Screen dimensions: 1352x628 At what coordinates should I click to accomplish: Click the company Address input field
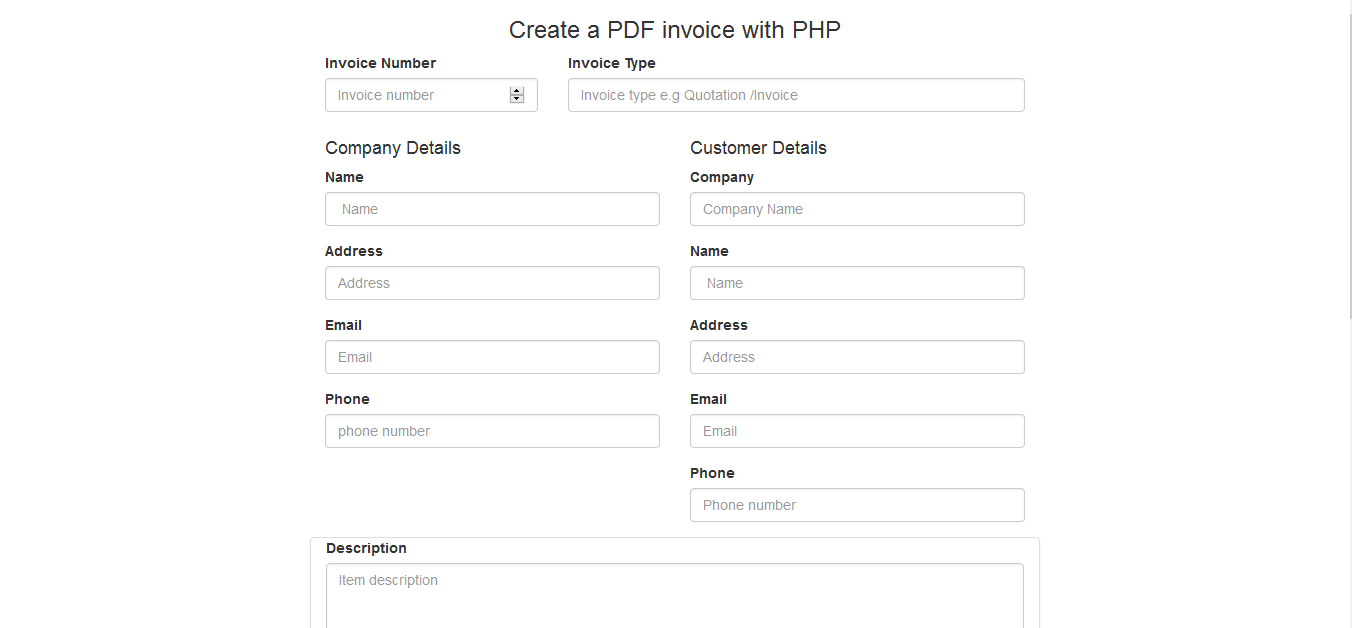[491, 282]
